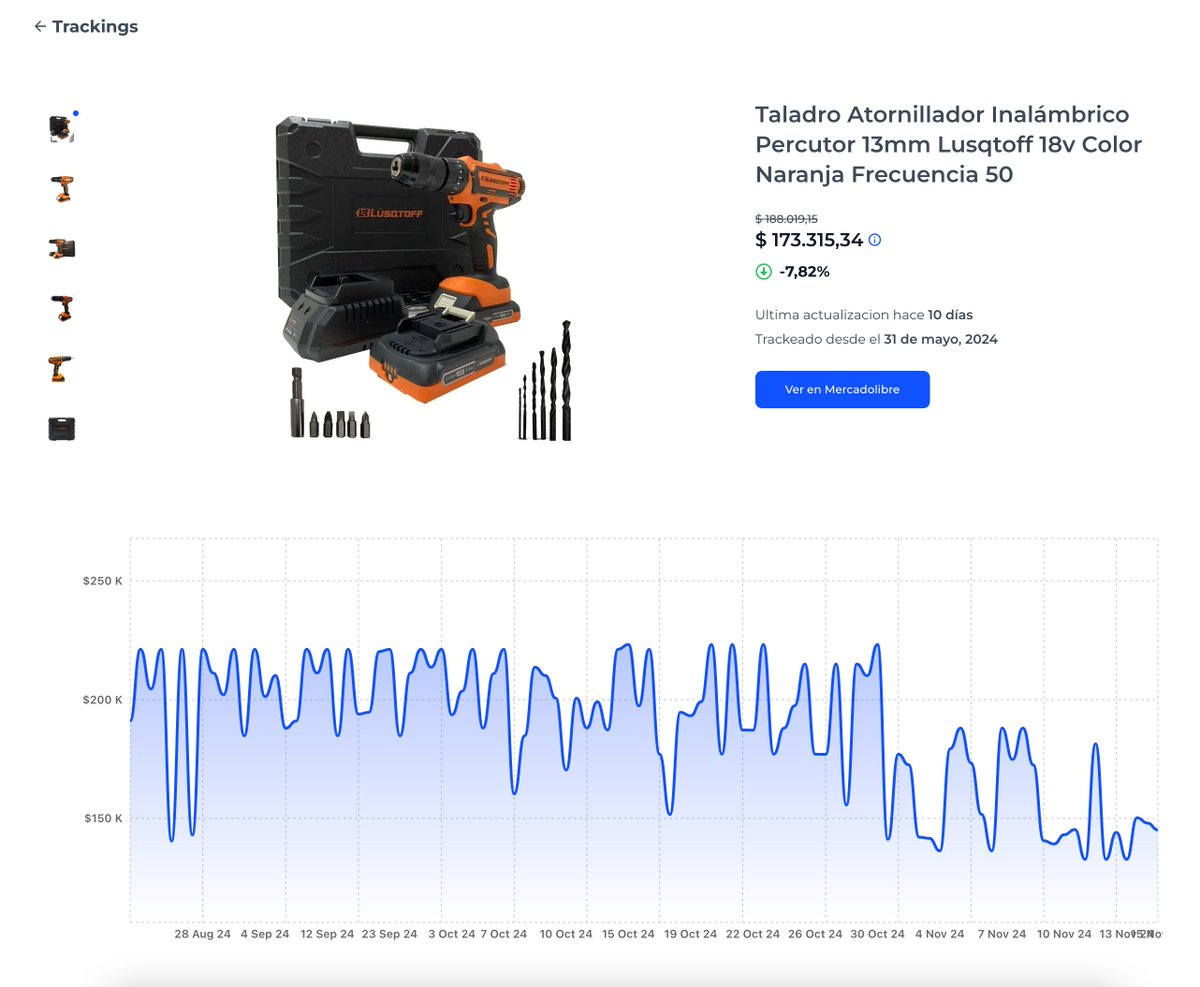
Task: Click the 30 Oct 24 date label
Action: pos(877,934)
